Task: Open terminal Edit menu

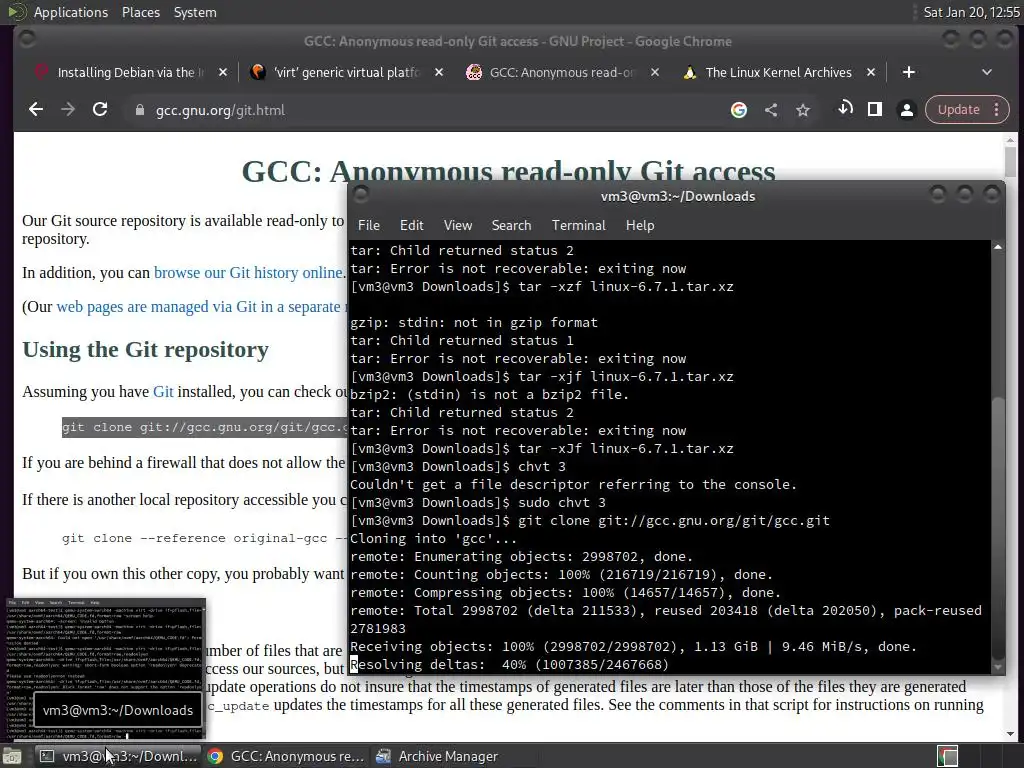Action: [411, 225]
